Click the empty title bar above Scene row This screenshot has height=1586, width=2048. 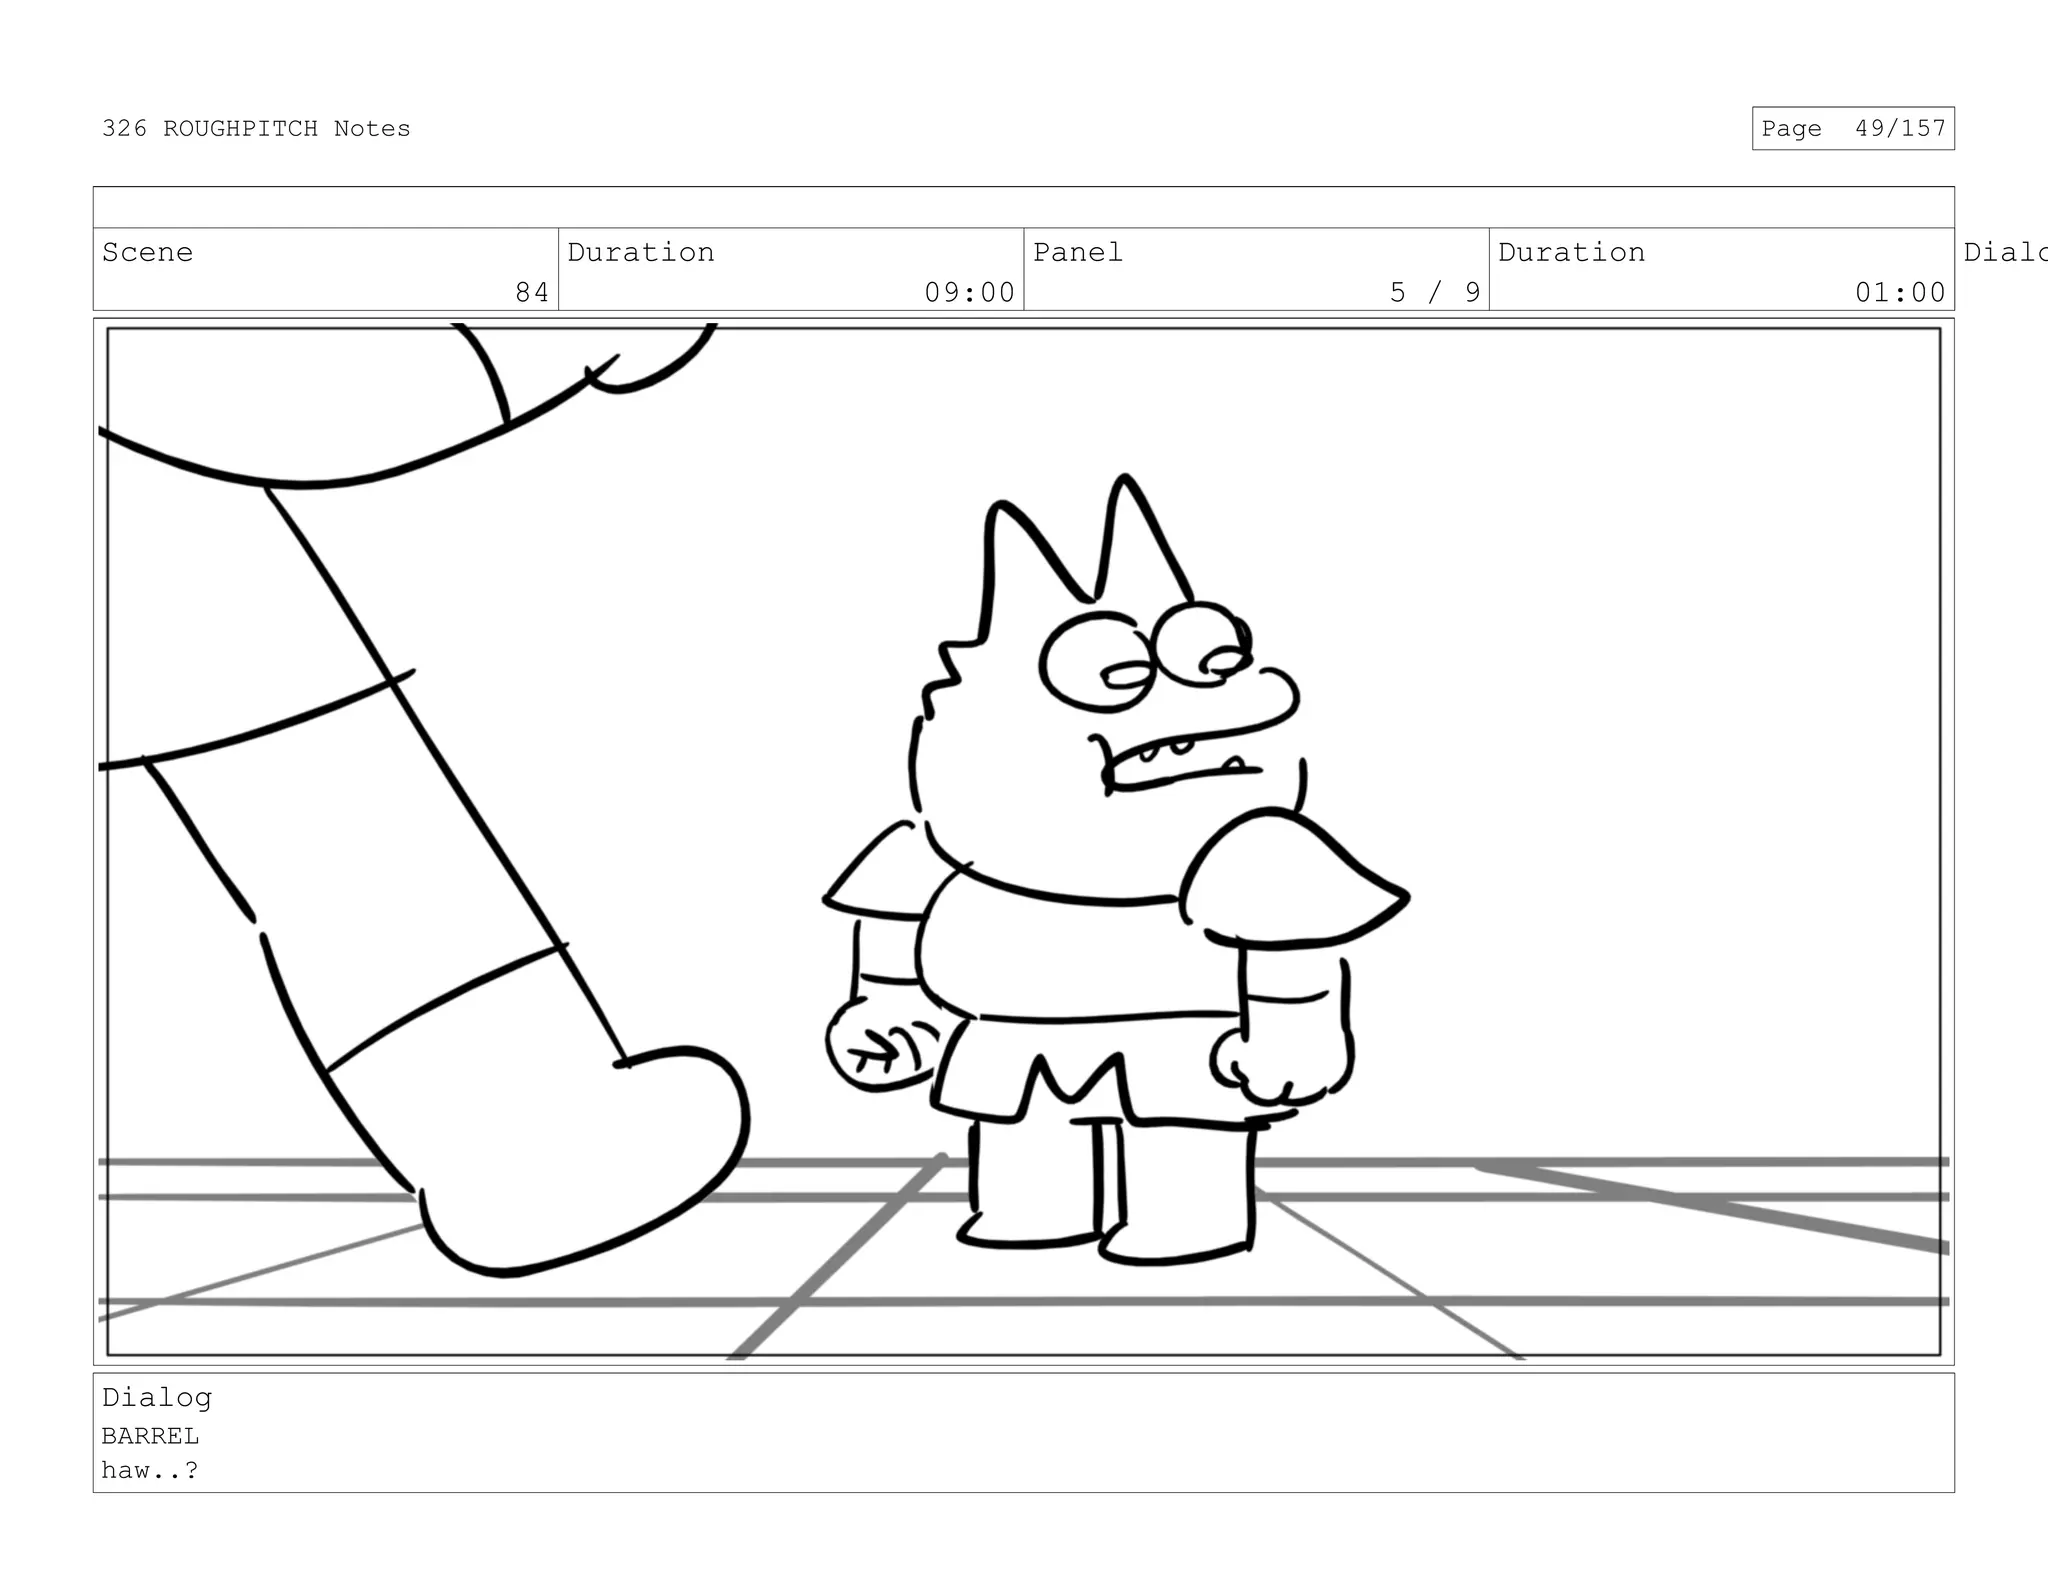1022,208
